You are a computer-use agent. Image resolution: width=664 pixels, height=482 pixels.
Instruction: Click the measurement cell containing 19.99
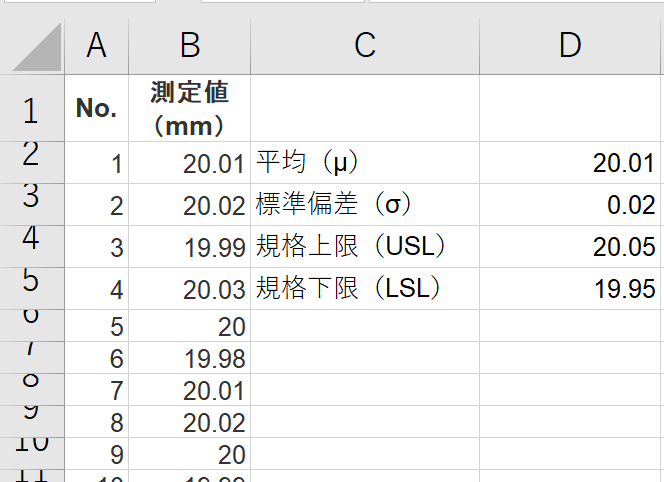click(190, 247)
